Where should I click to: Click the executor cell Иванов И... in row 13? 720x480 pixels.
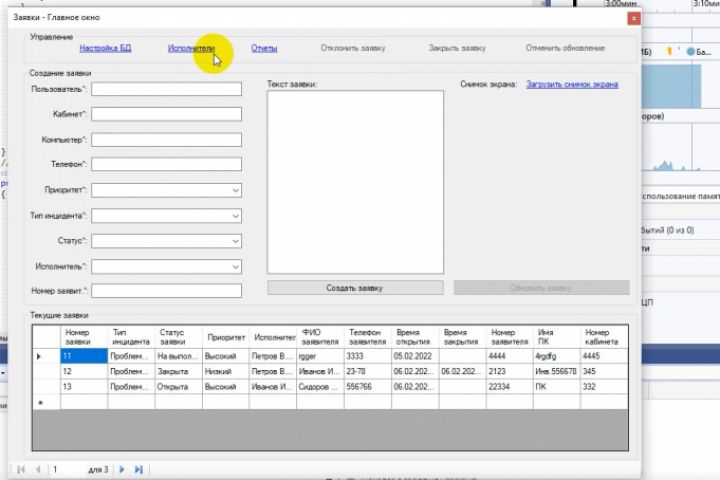(273, 387)
